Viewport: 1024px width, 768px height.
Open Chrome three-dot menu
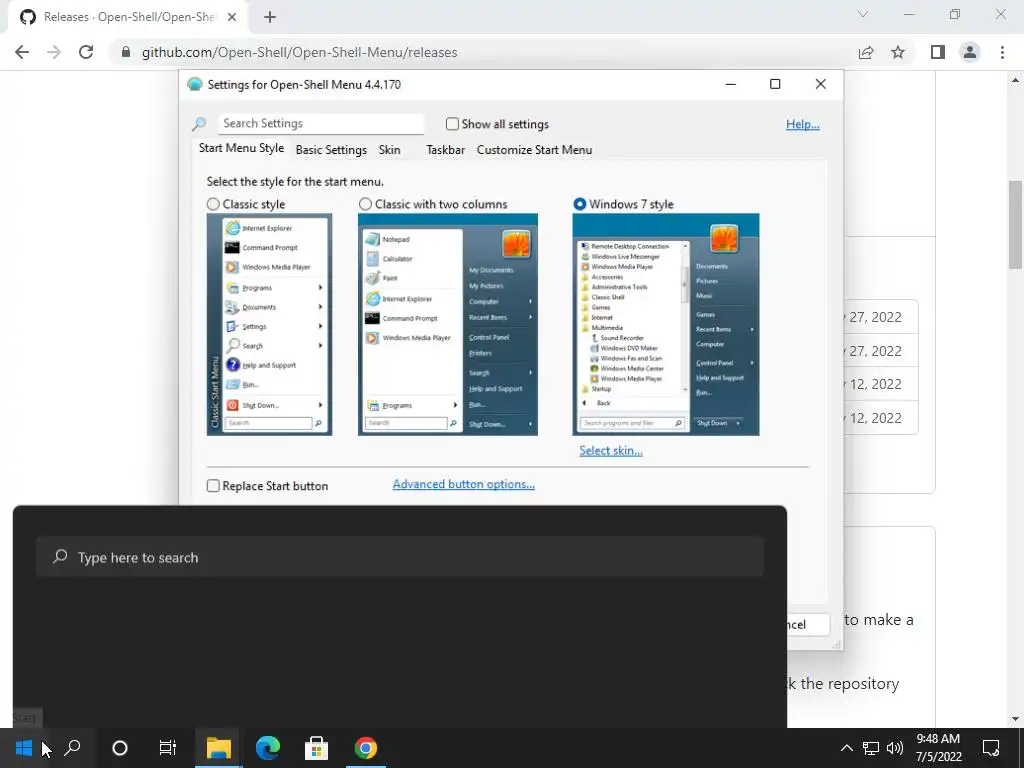1002,52
